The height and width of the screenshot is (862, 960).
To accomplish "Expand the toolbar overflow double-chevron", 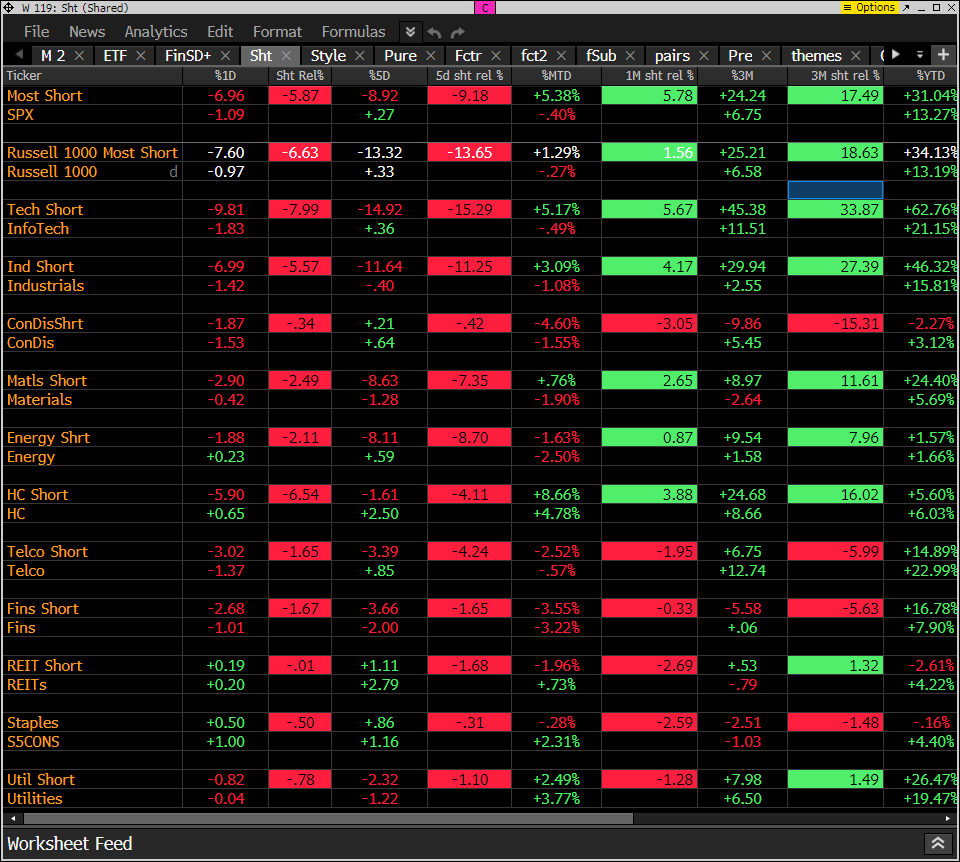I will click(x=410, y=32).
